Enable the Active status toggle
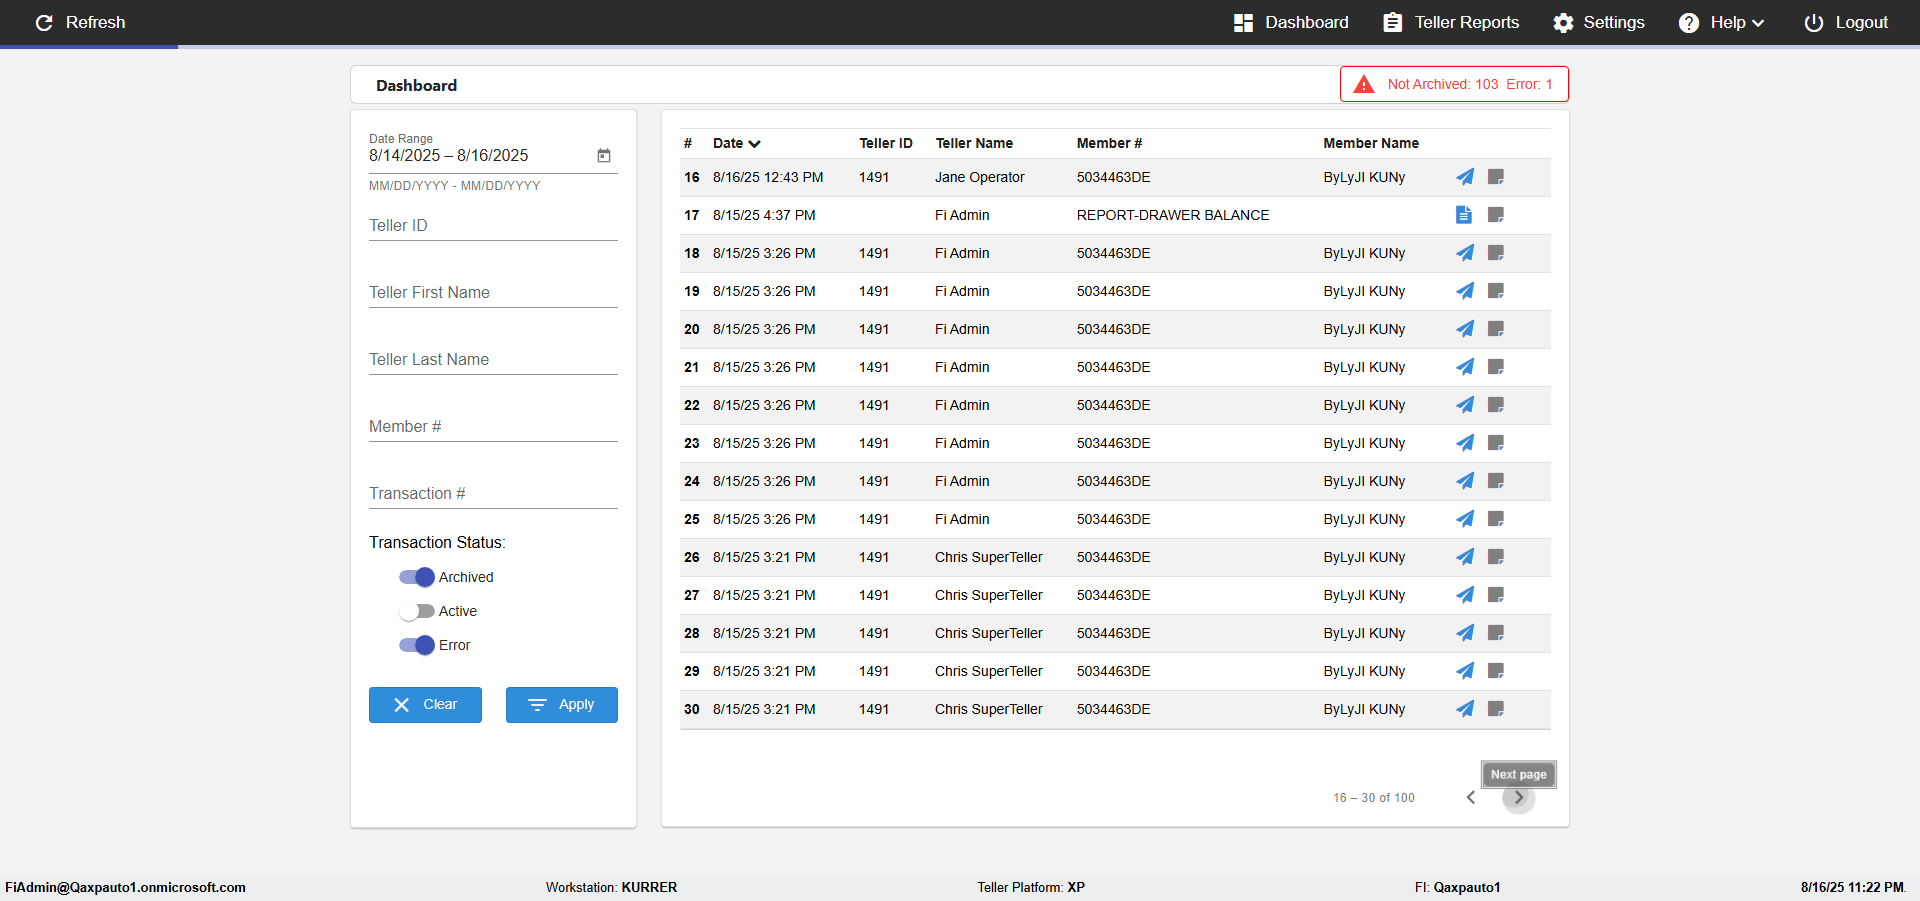 tap(417, 611)
